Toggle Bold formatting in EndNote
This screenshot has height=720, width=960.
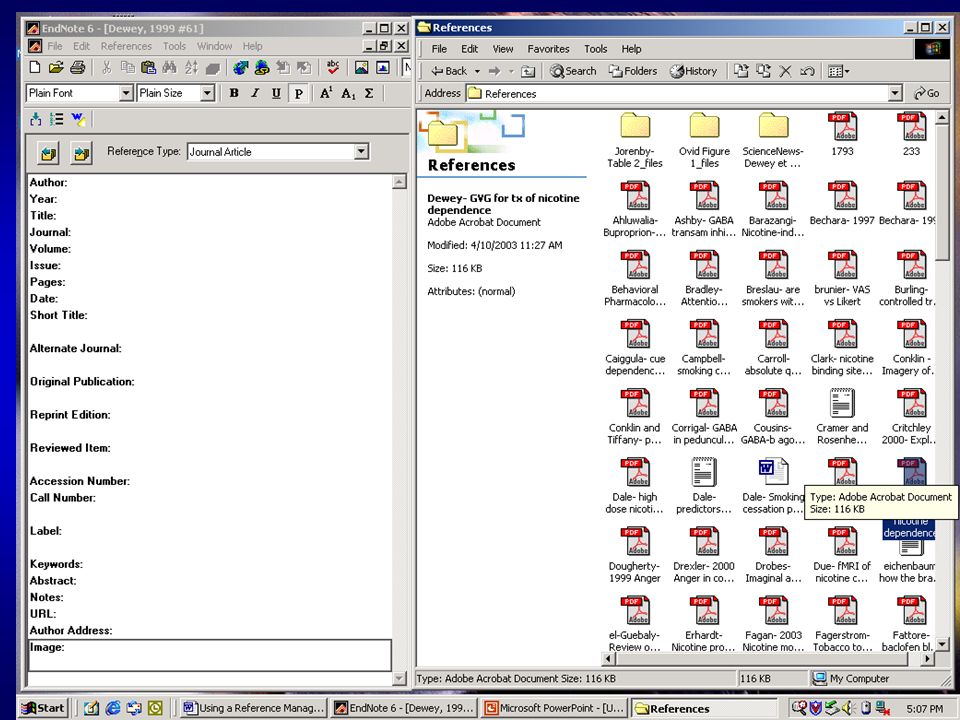[x=234, y=93]
